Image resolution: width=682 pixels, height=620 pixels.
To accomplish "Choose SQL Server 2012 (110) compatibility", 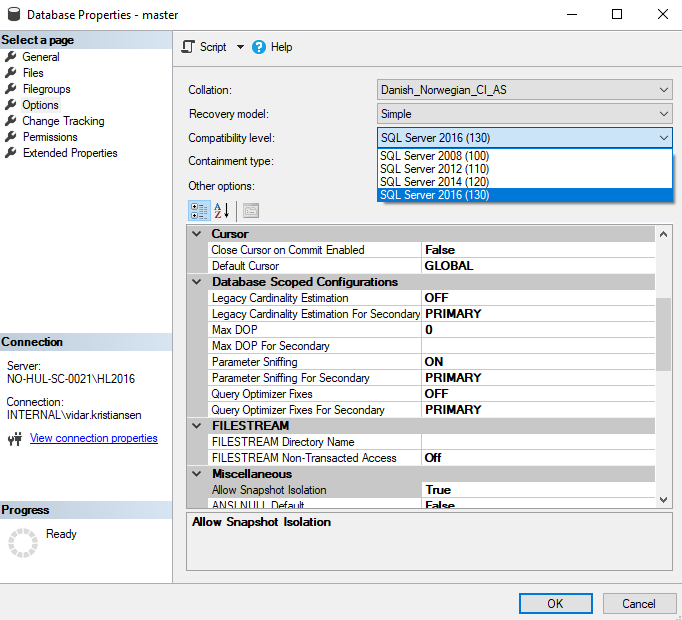I will [525, 169].
